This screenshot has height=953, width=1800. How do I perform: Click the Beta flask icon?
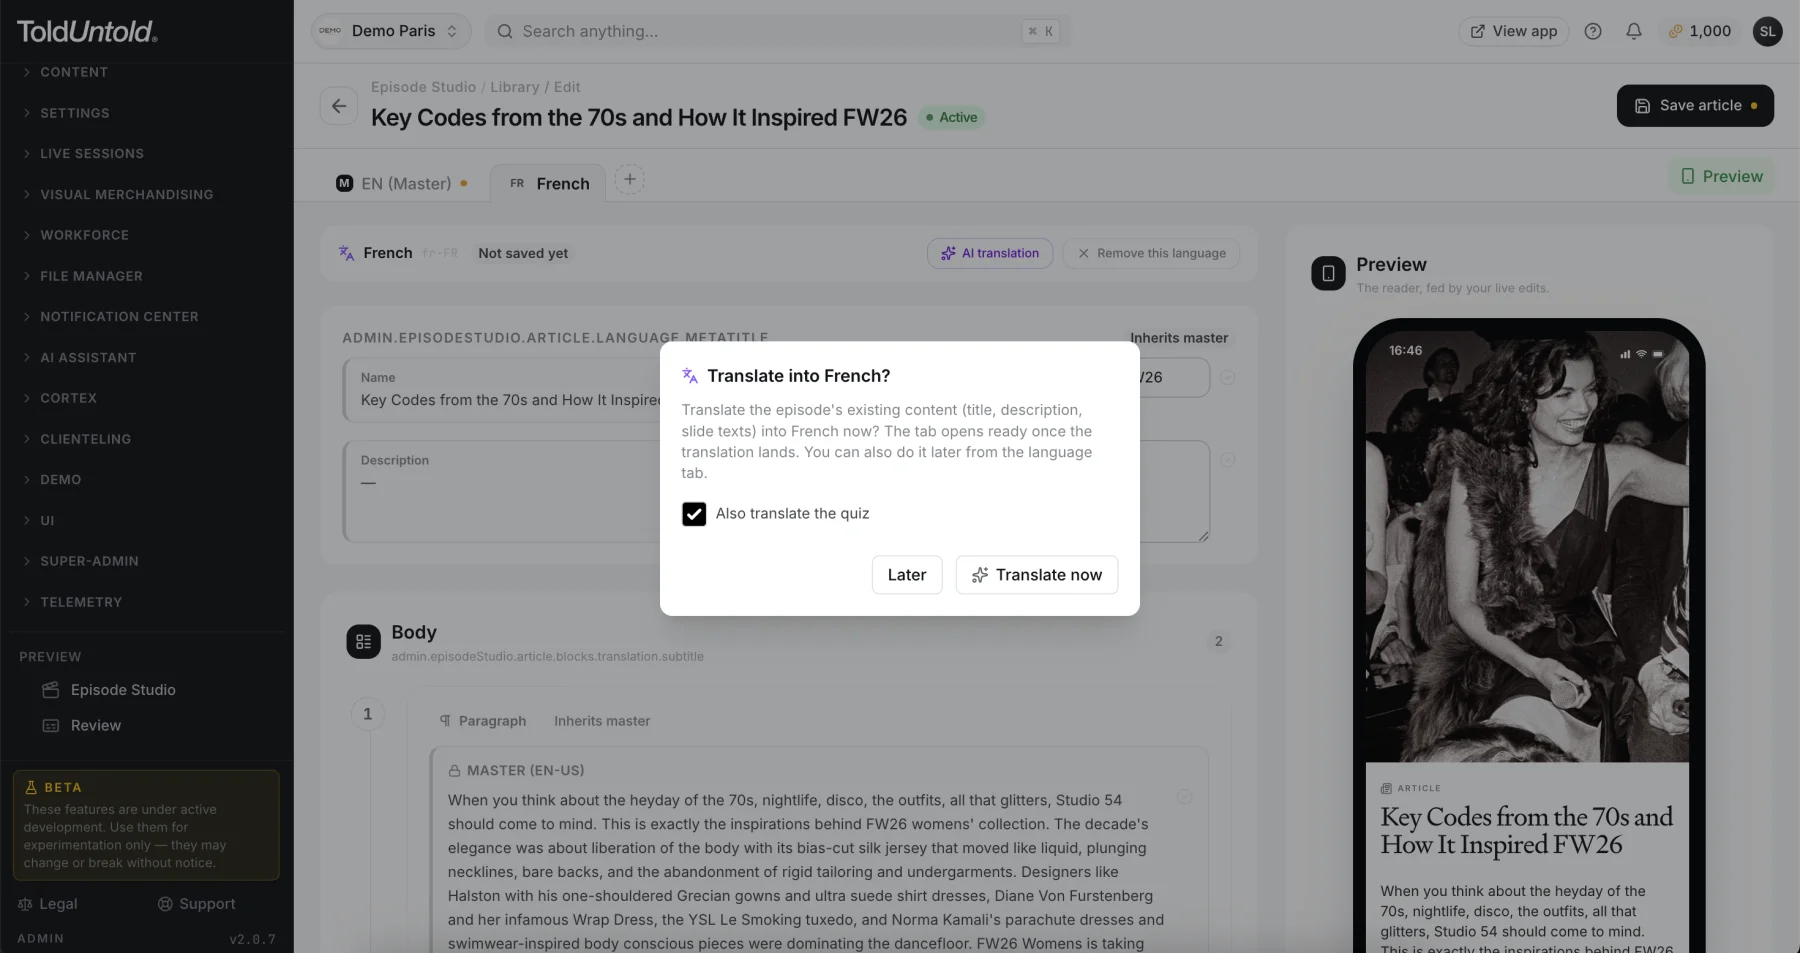tap(31, 788)
